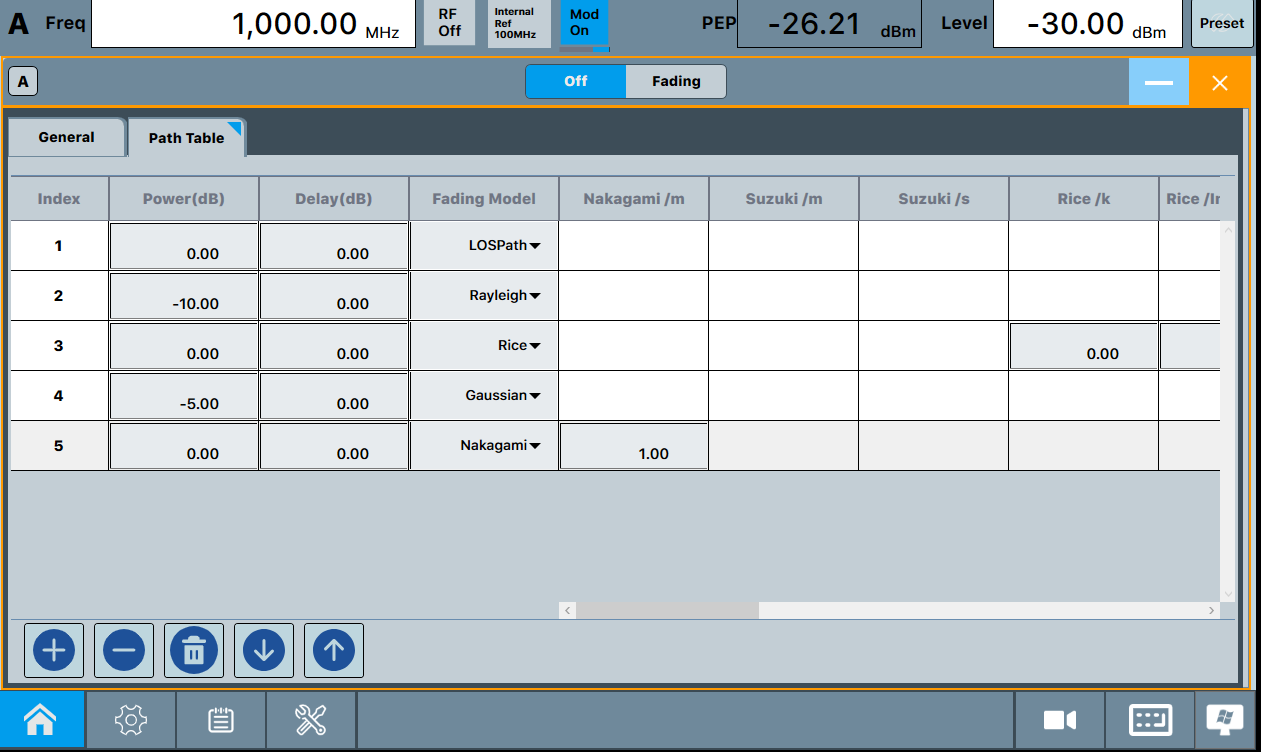Go to home screen icon
This screenshot has width=1261, height=752.
(41, 719)
